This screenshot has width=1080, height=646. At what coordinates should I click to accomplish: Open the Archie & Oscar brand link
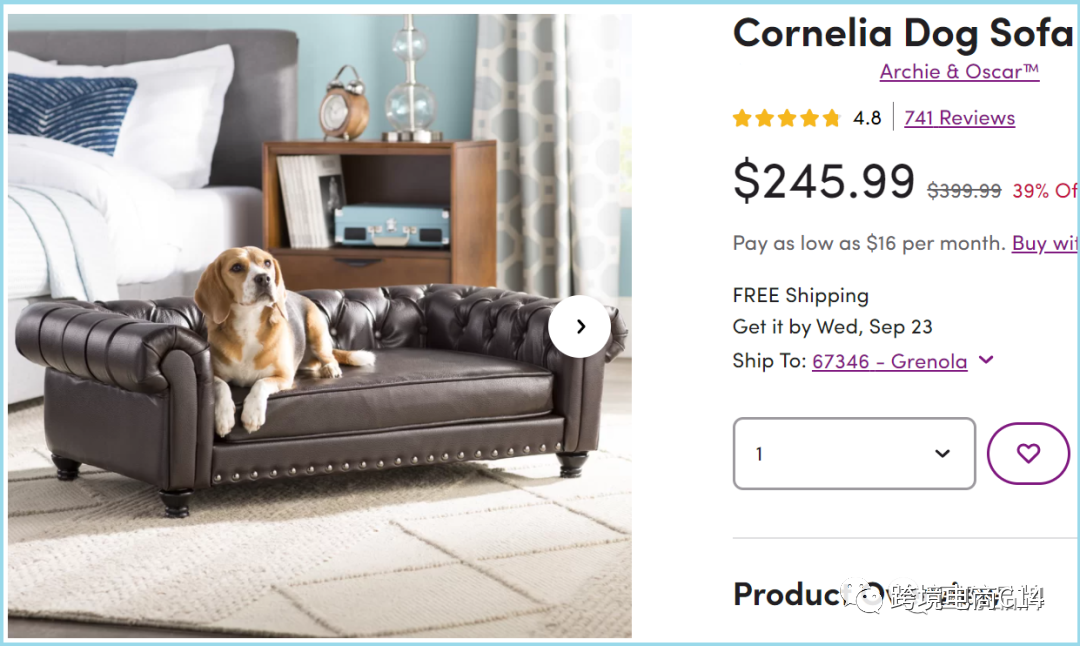pyautogui.click(x=959, y=72)
